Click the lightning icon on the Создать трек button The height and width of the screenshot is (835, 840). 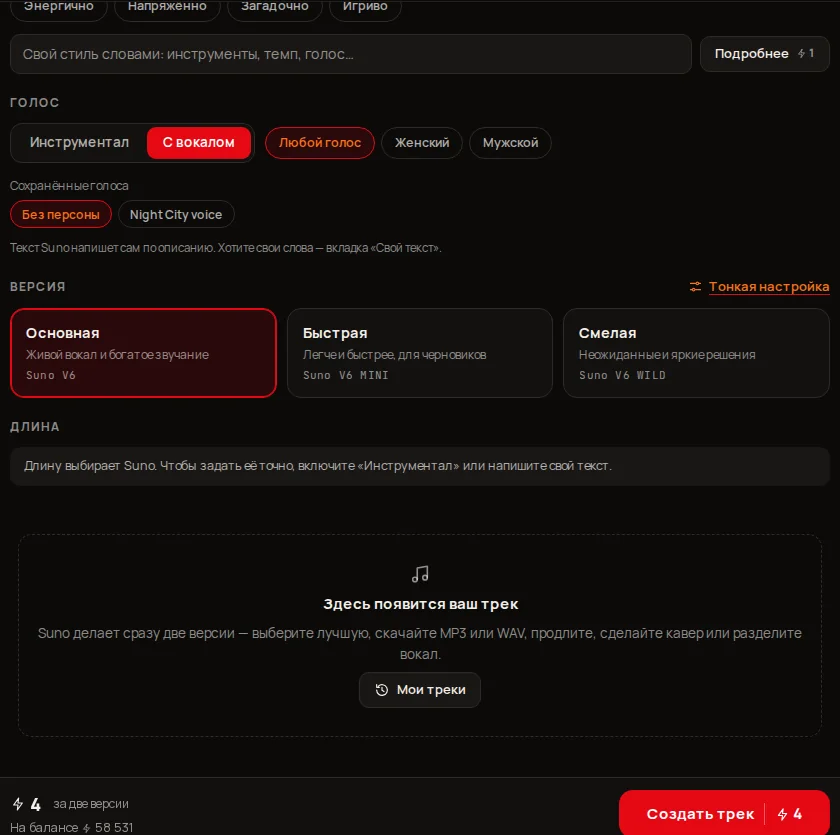[783, 814]
